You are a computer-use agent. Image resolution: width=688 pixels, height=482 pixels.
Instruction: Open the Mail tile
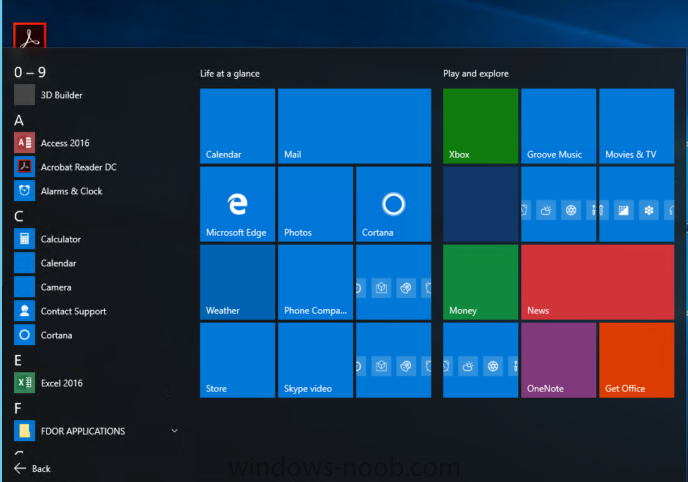pos(355,126)
